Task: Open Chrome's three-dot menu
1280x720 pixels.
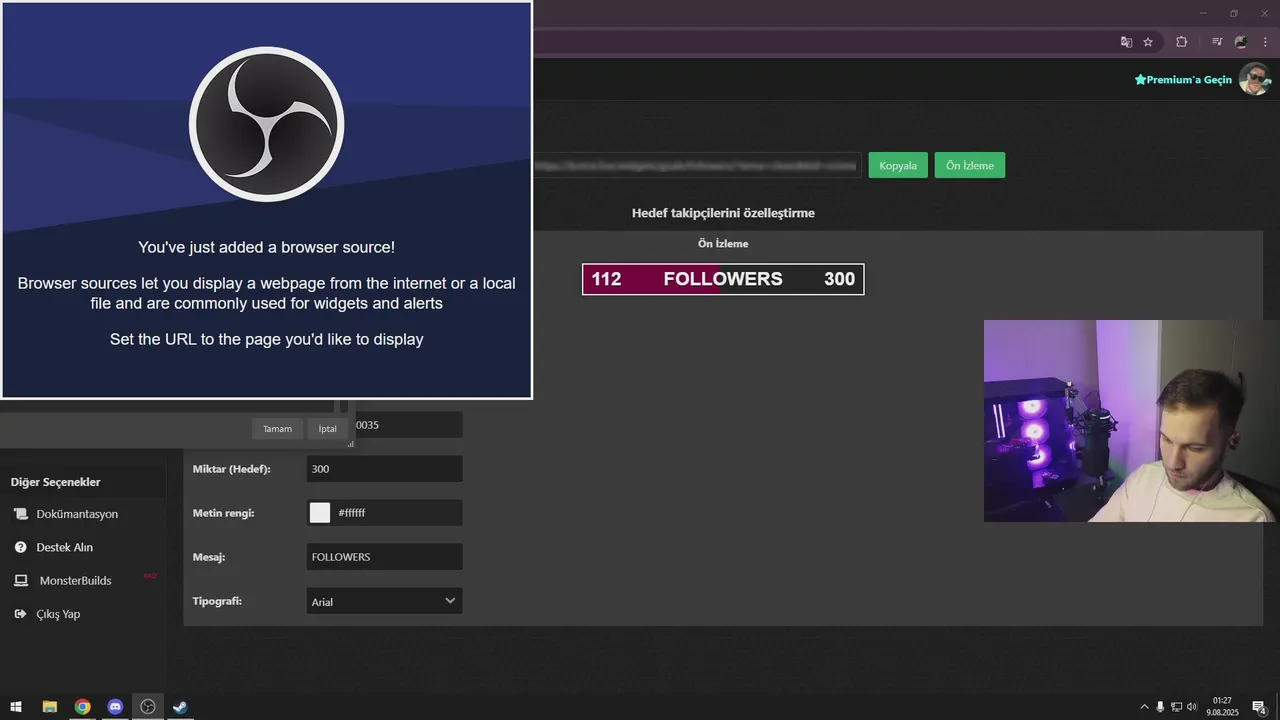Action: (1265, 42)
